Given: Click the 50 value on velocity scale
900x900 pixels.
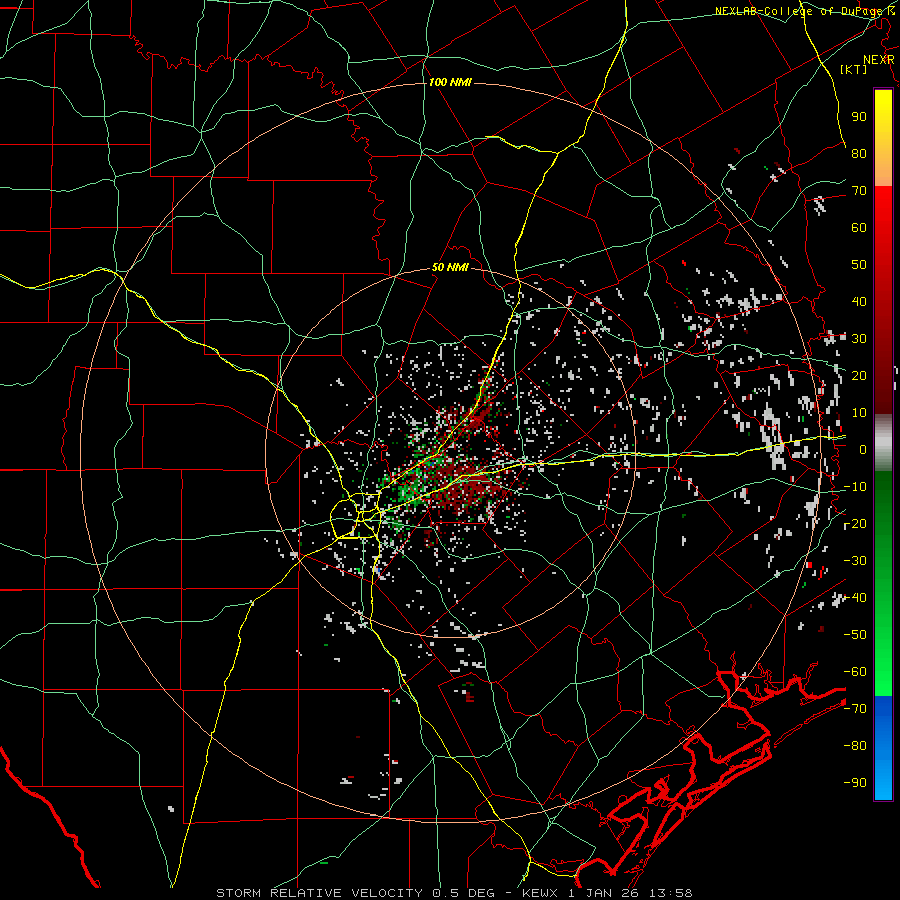Looking at the screenshot, I should point(859,265).
